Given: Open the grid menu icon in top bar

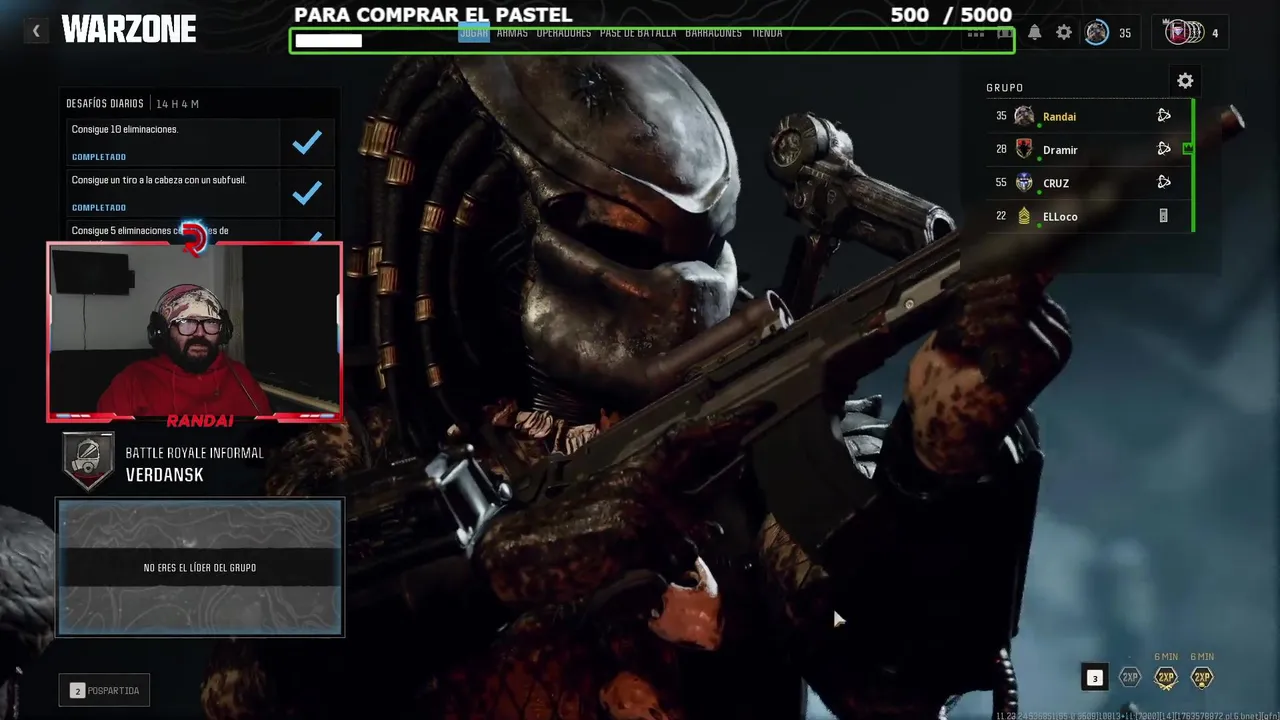Looking at the screenshot, I should tap(976, 33).
